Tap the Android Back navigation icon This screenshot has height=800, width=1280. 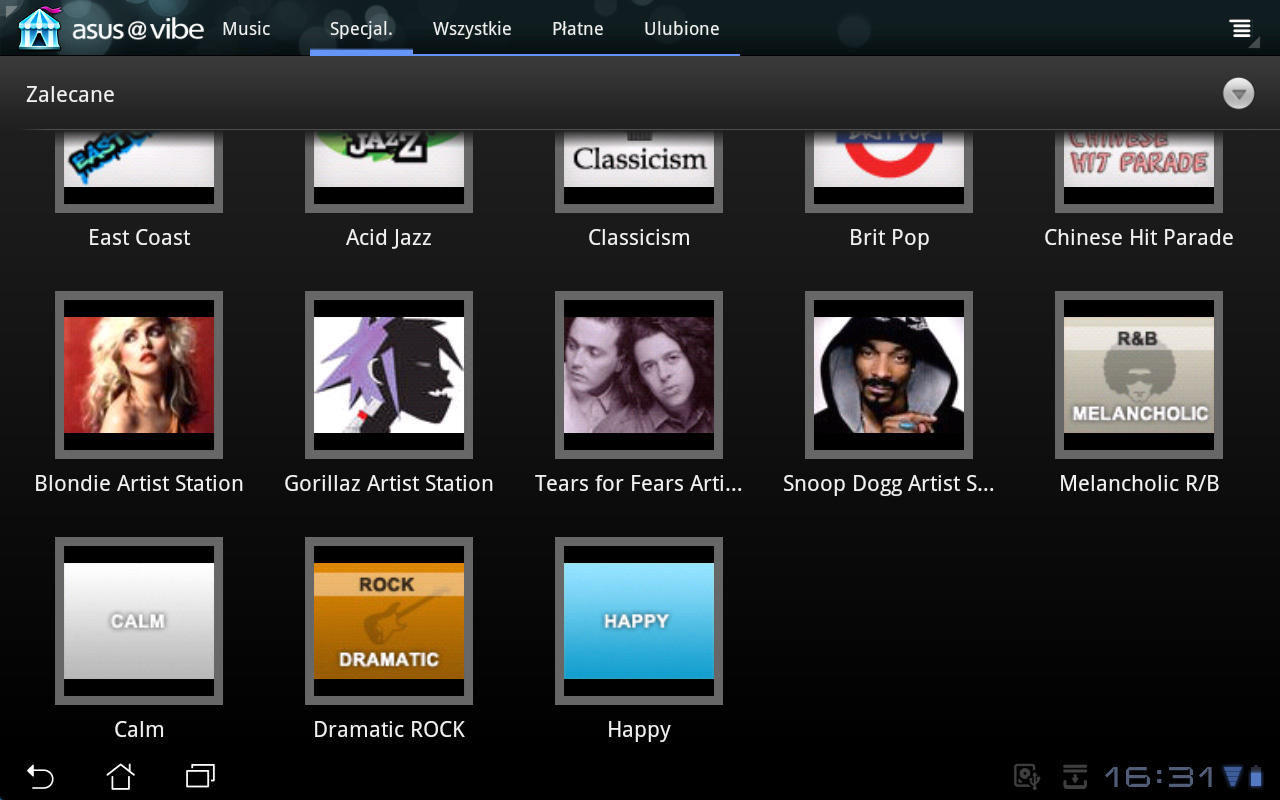pyautogui.click(x=40, y=776)
